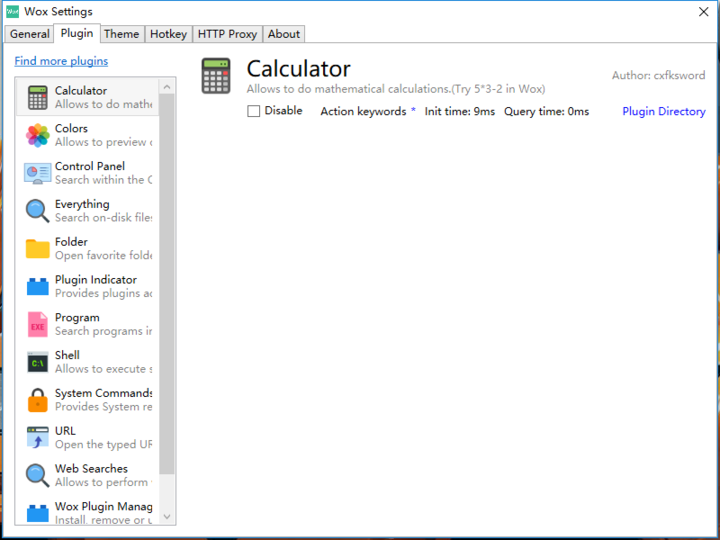Select the 'Shell' plugin name

click(x=67, y=355)
